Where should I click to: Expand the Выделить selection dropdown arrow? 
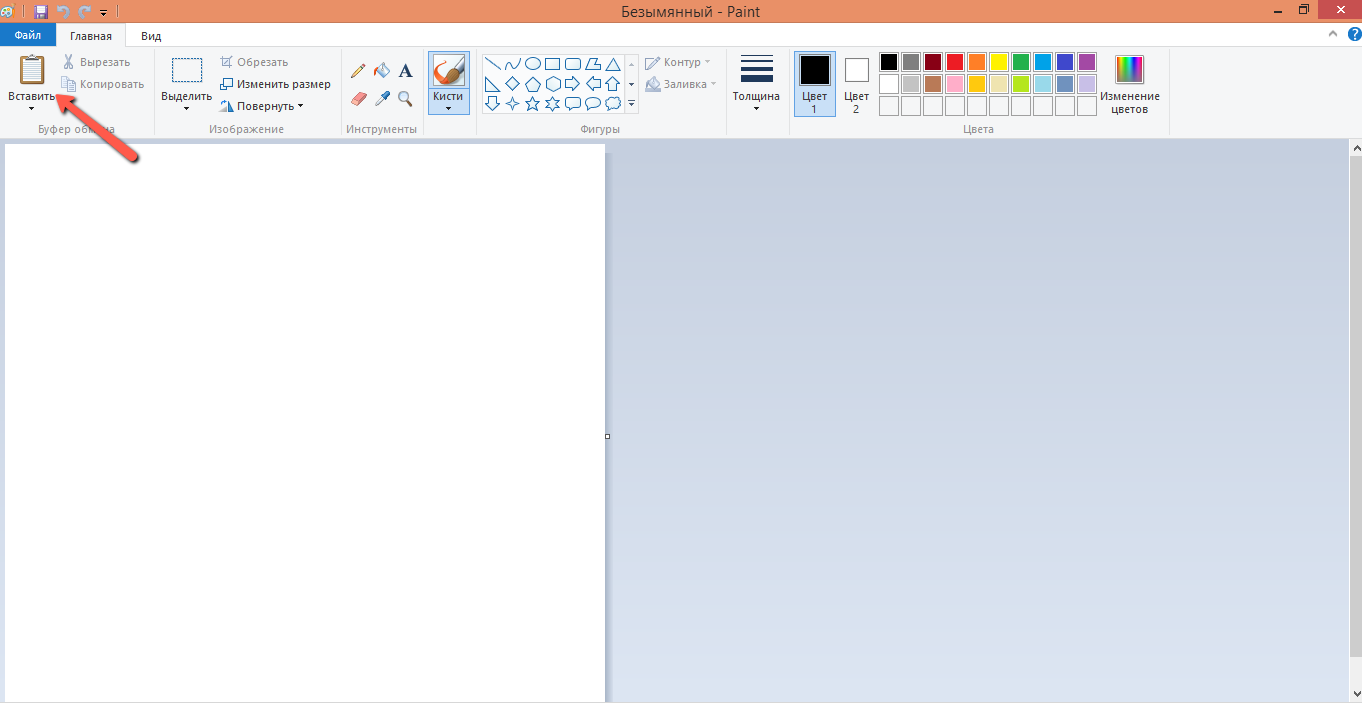(x=186, y=108)
